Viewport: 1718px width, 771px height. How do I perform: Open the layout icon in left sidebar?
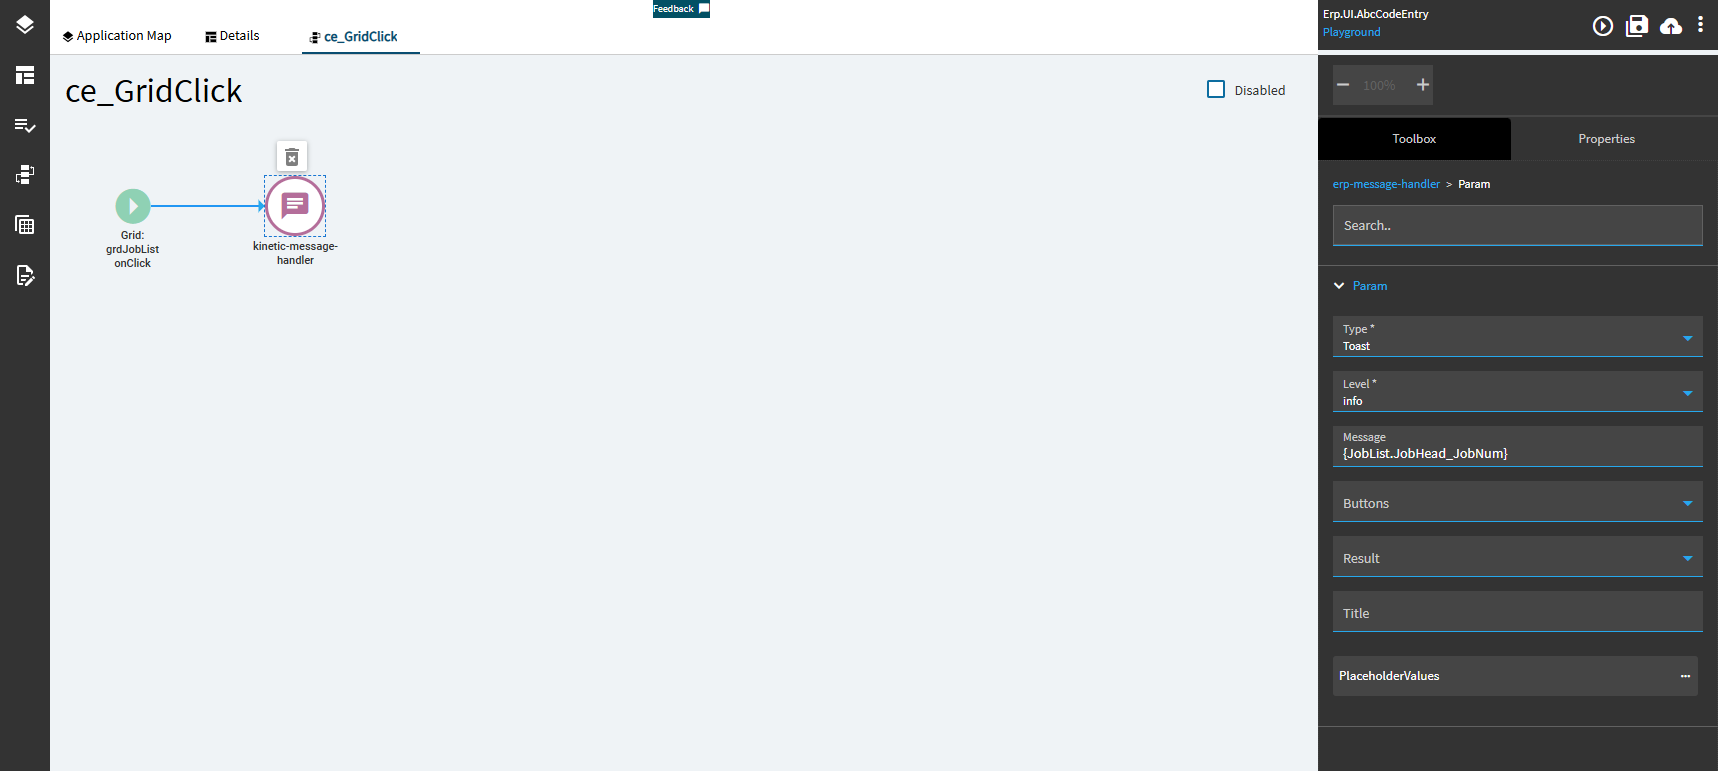click(x=25, y=75)
